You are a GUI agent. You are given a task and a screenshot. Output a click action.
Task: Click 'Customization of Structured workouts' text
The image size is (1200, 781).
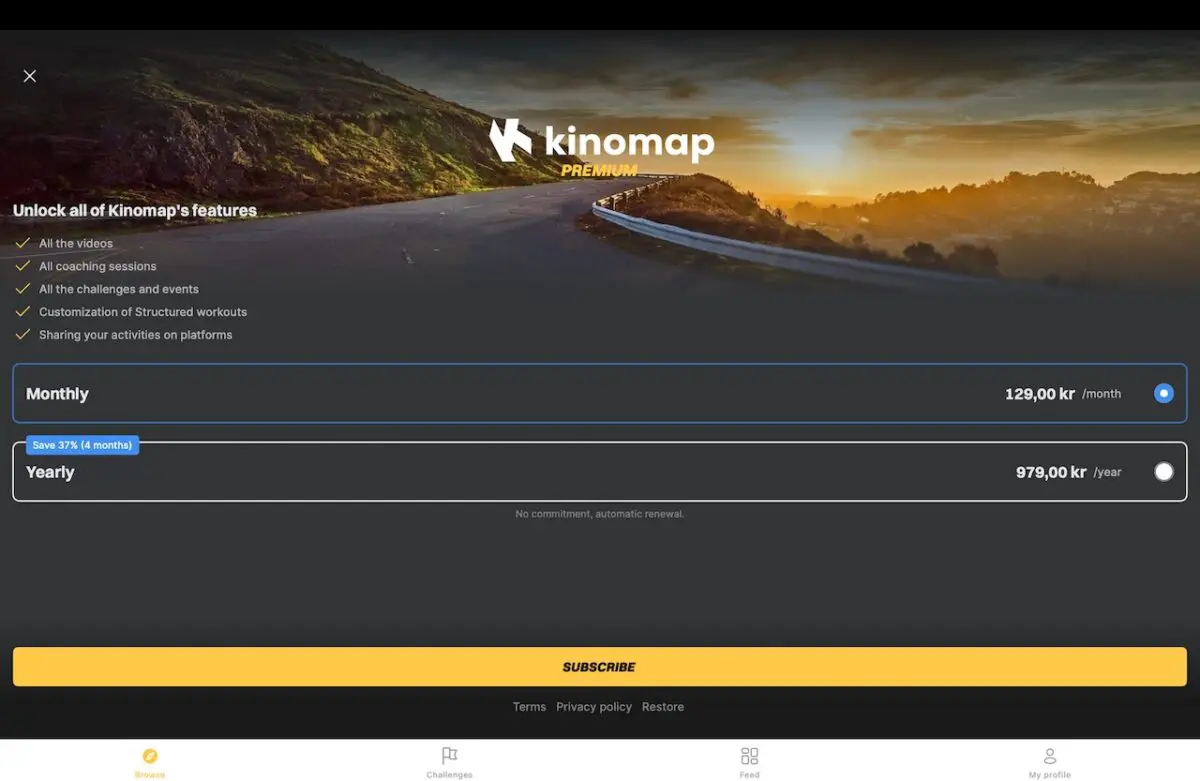pos(143,312)
